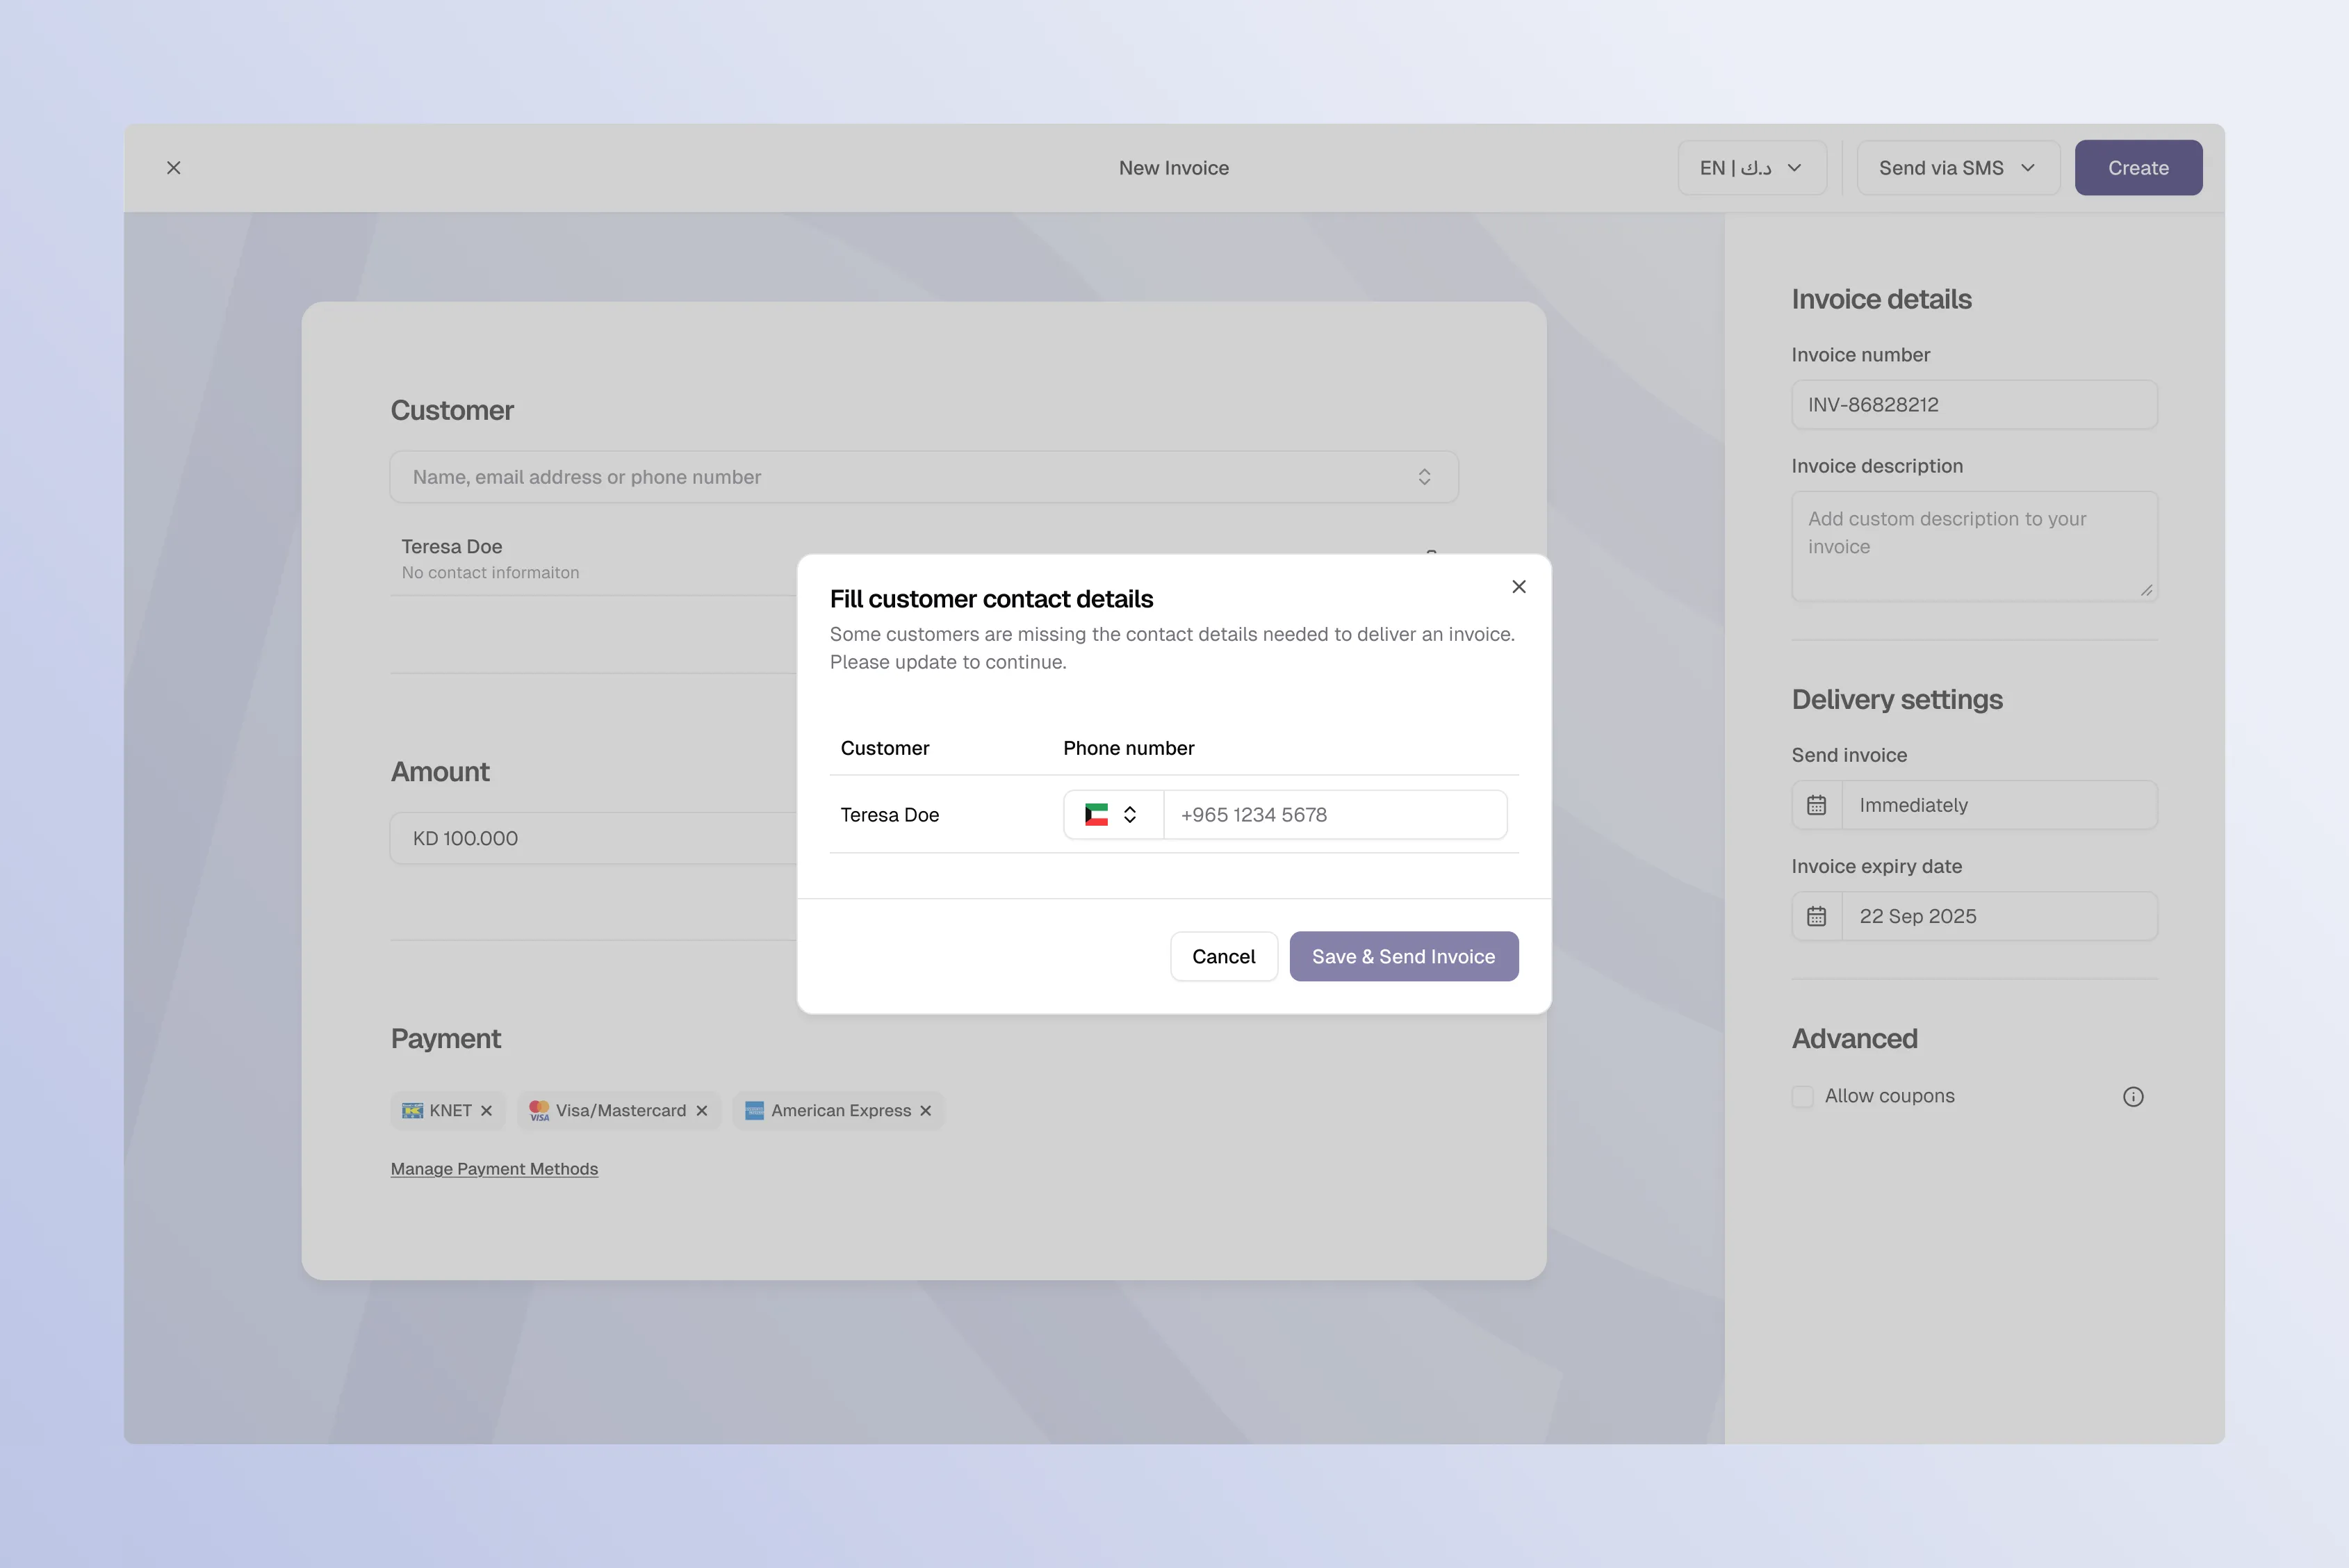Image resolution: width=2349 pixels, height=1568 pixels.
Task: Click the Invoice details heading
Action: (1881, 299)
